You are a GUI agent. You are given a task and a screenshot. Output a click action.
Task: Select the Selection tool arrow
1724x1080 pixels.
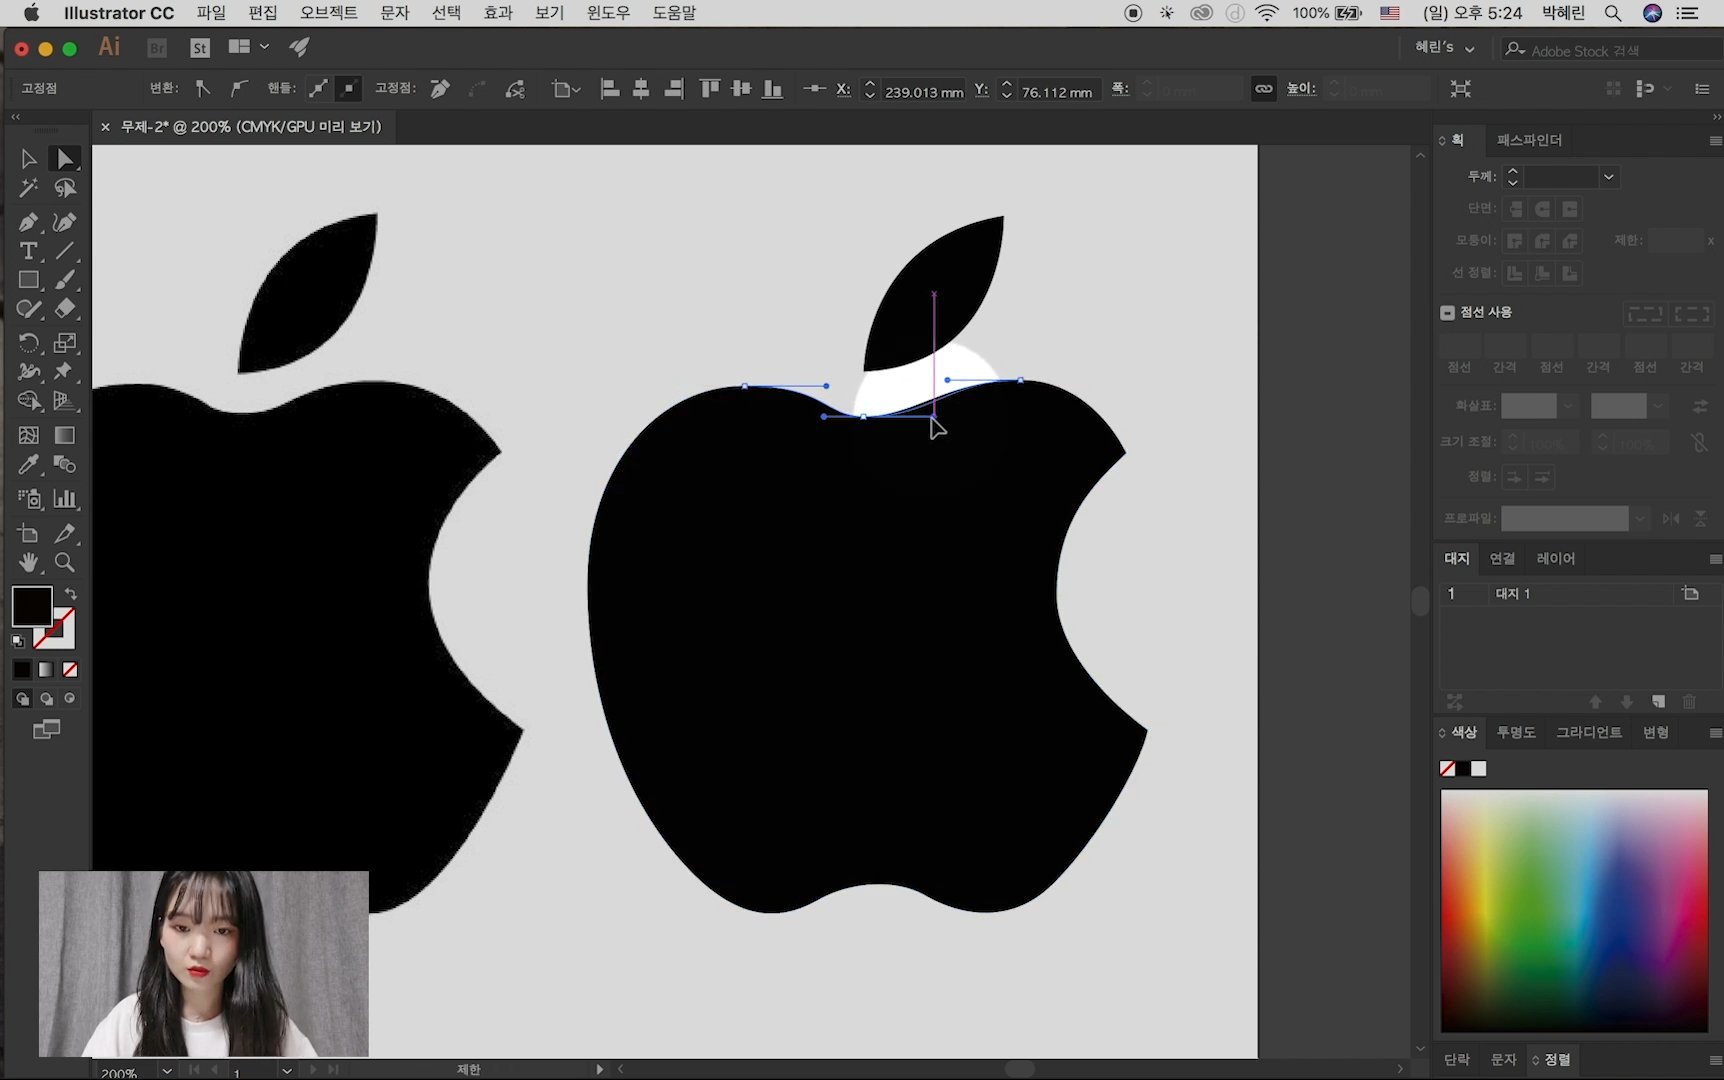coord(28,159)
